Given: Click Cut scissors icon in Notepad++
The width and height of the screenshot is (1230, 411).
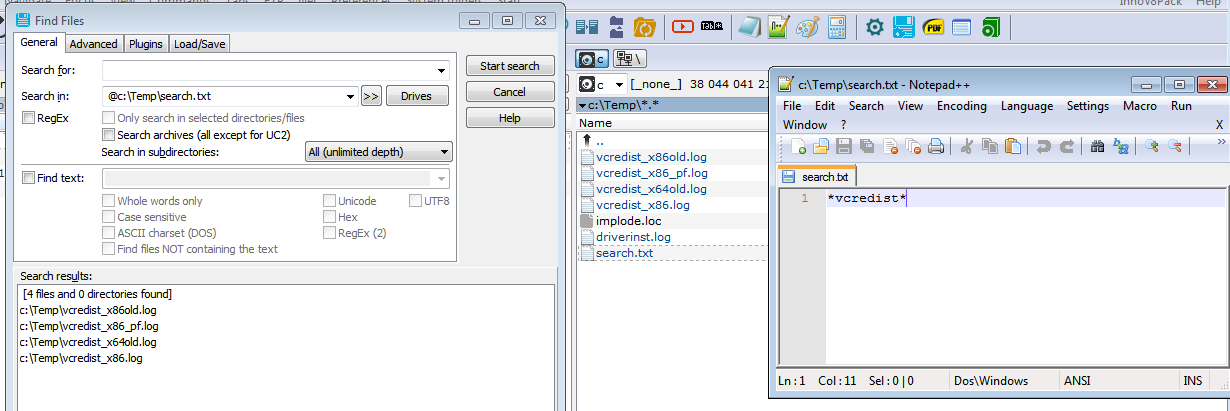Looking at the screenshot, I should click(967, 147).
